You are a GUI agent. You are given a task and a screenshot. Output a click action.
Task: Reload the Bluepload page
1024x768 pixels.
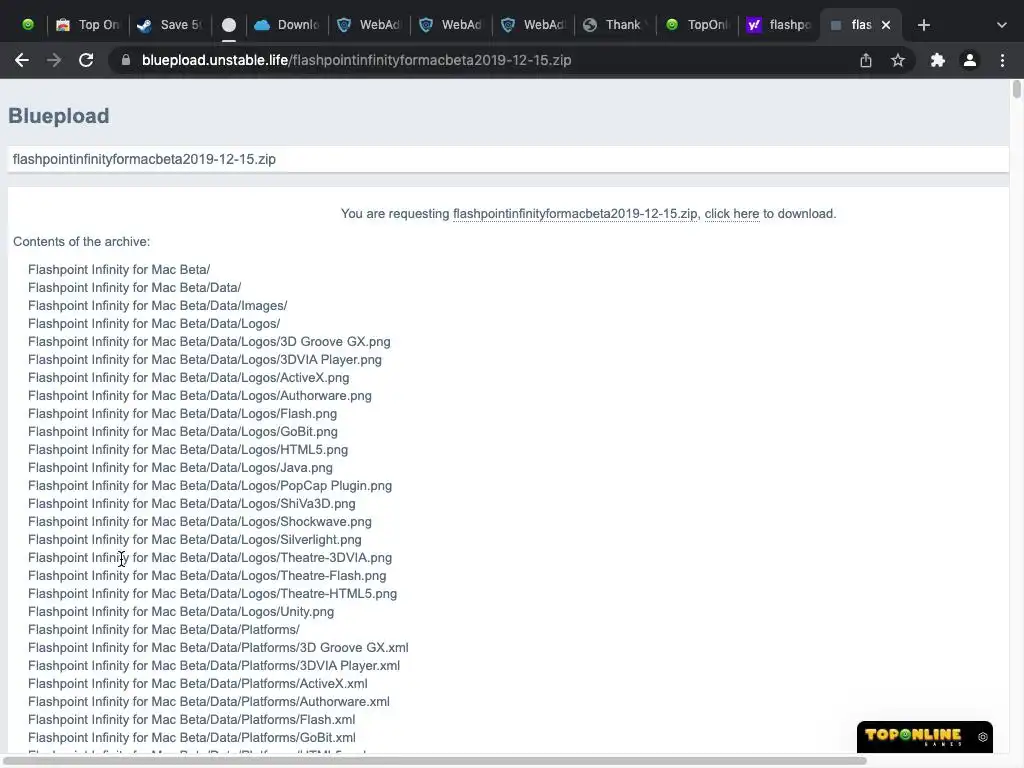(86, 60)
